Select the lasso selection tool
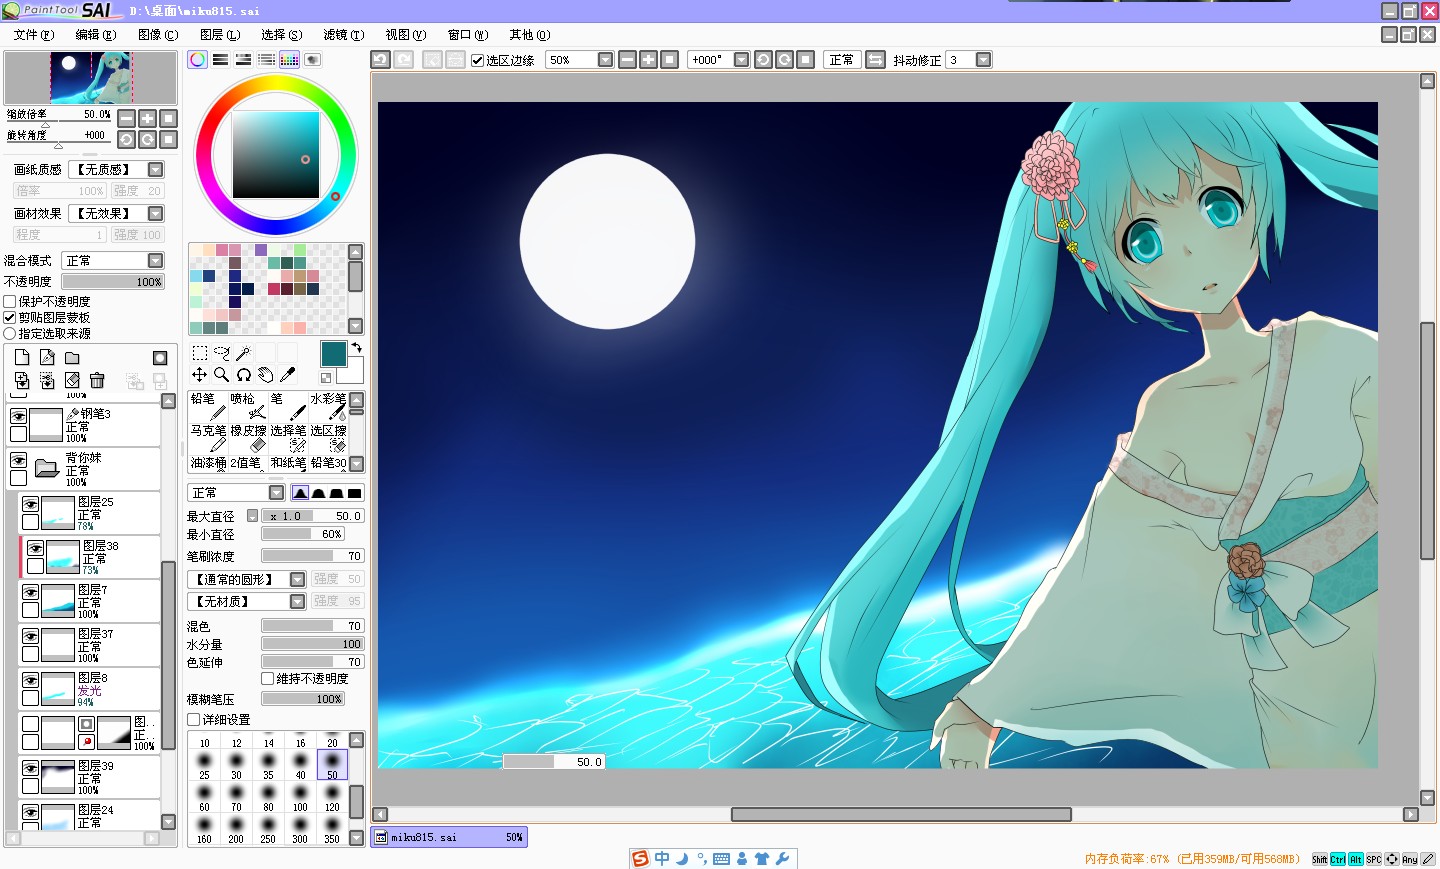The height and width of the screenshot is (869, 1440). pyautogui.click(x=222, y=353)
